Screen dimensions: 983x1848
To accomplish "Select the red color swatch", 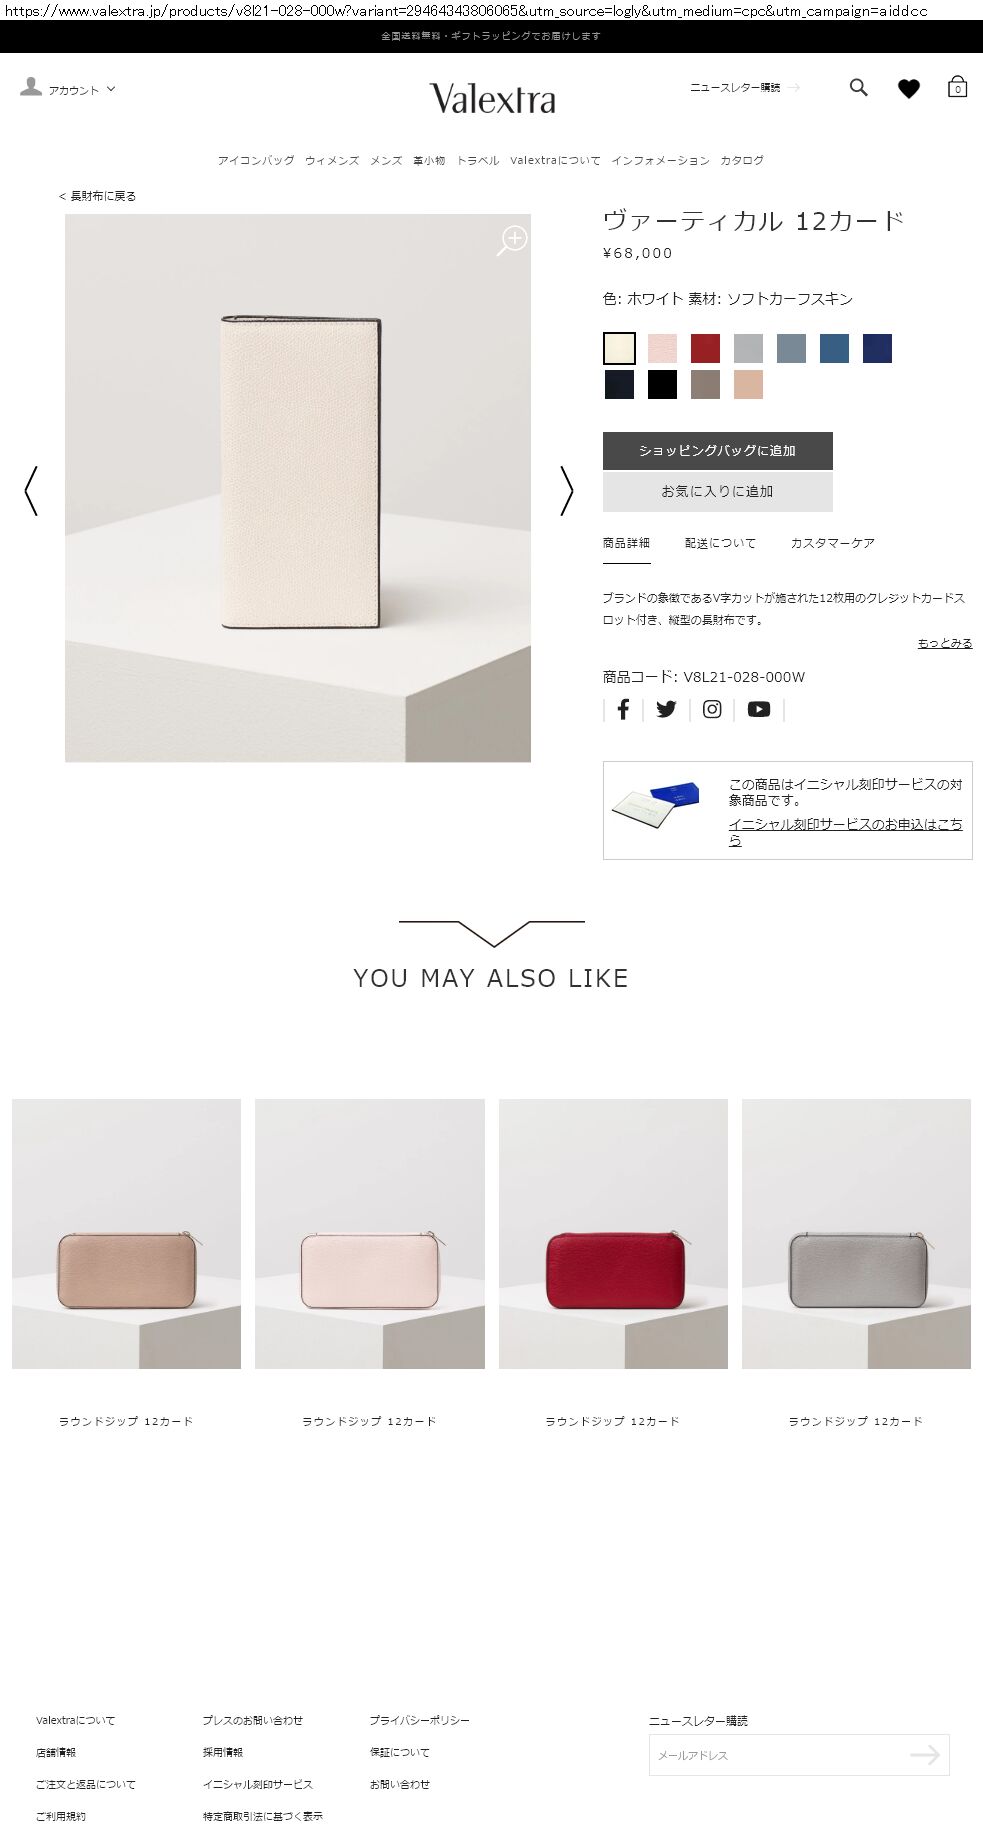I will (x=705, y=348).
